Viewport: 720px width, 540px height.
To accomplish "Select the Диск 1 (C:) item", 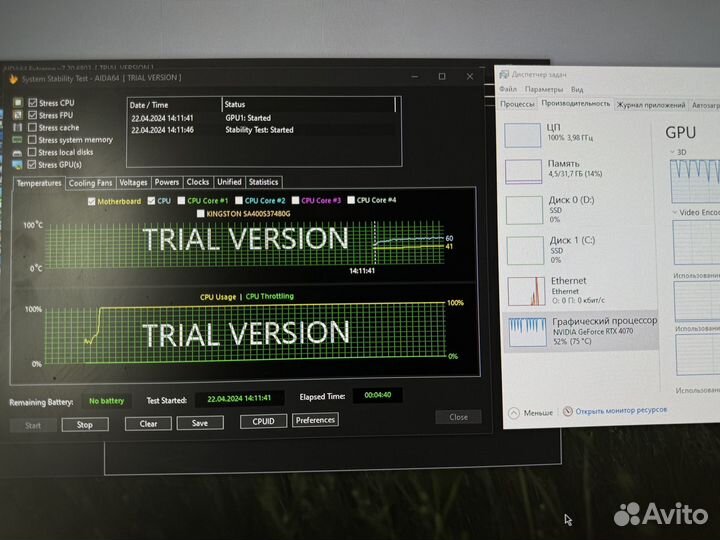I will tap(581, 250).
